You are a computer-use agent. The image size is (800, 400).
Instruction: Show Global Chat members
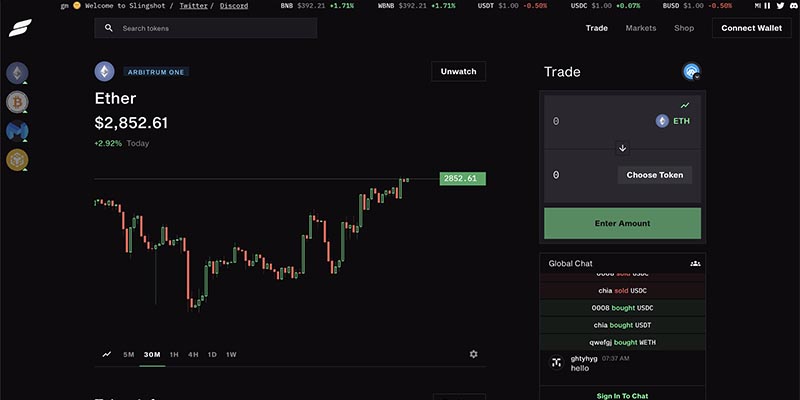(695, 263)
